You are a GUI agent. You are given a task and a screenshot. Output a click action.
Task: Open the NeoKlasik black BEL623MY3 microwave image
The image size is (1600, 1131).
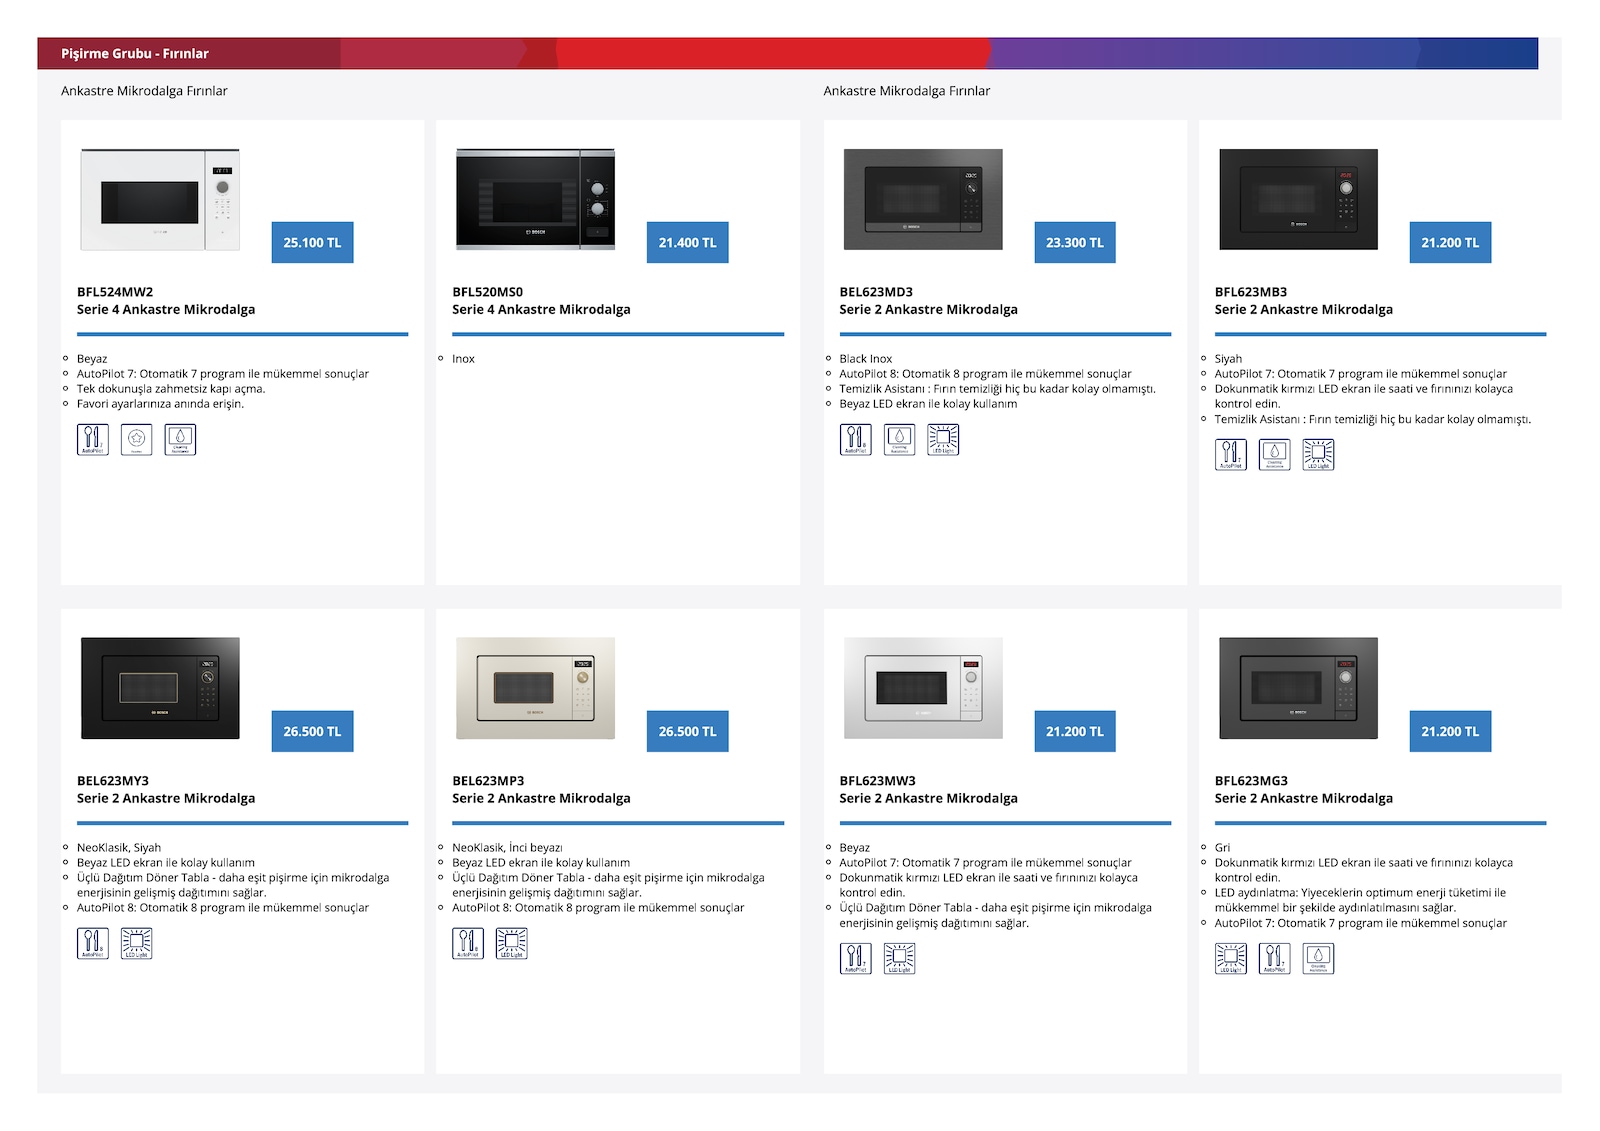click(160, 689)
